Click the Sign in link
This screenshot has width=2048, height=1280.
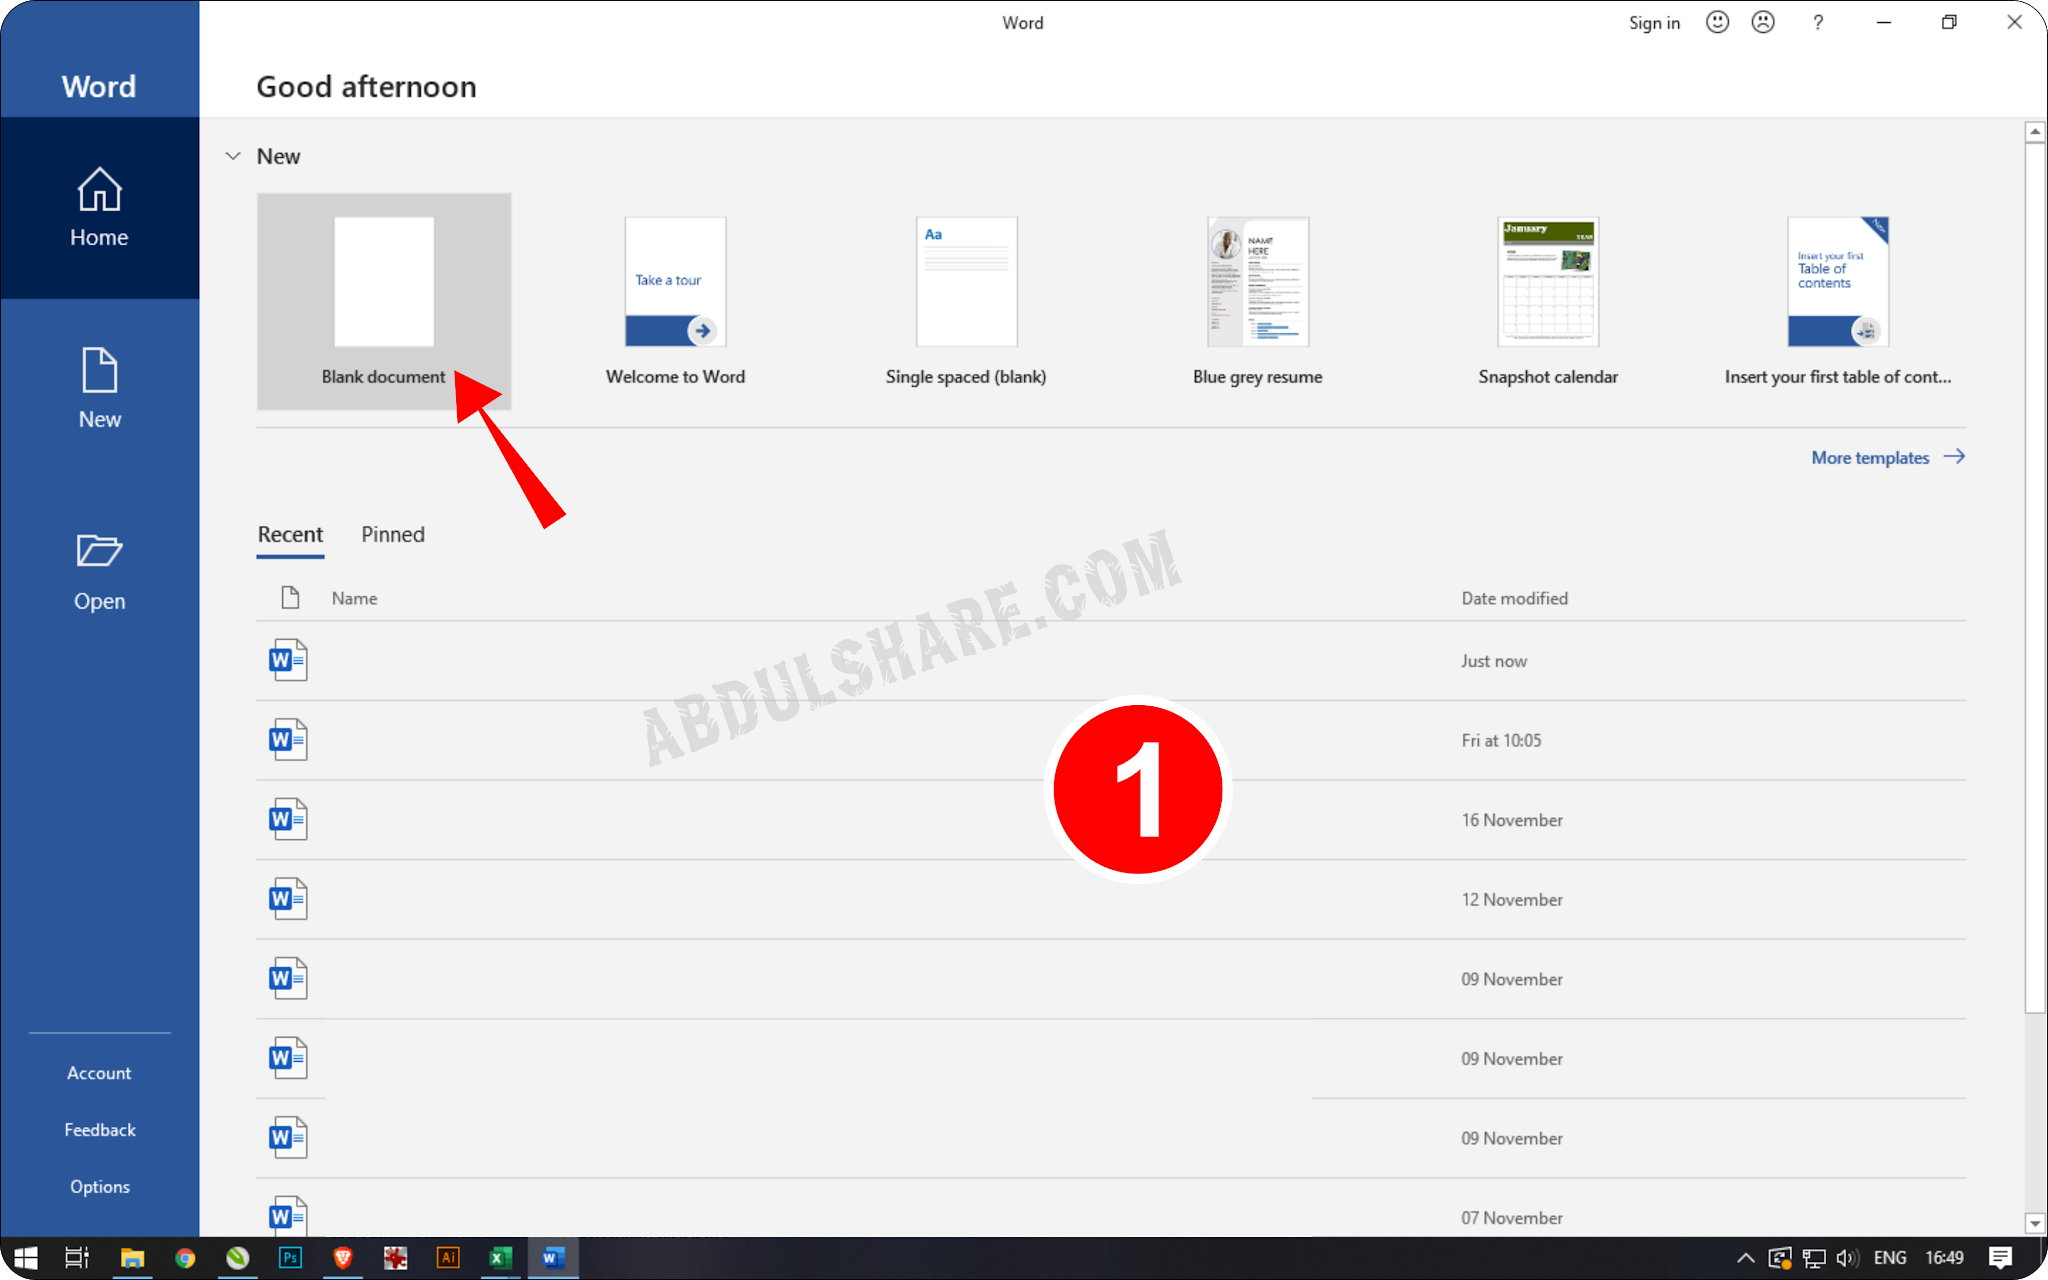[1654, 23]
